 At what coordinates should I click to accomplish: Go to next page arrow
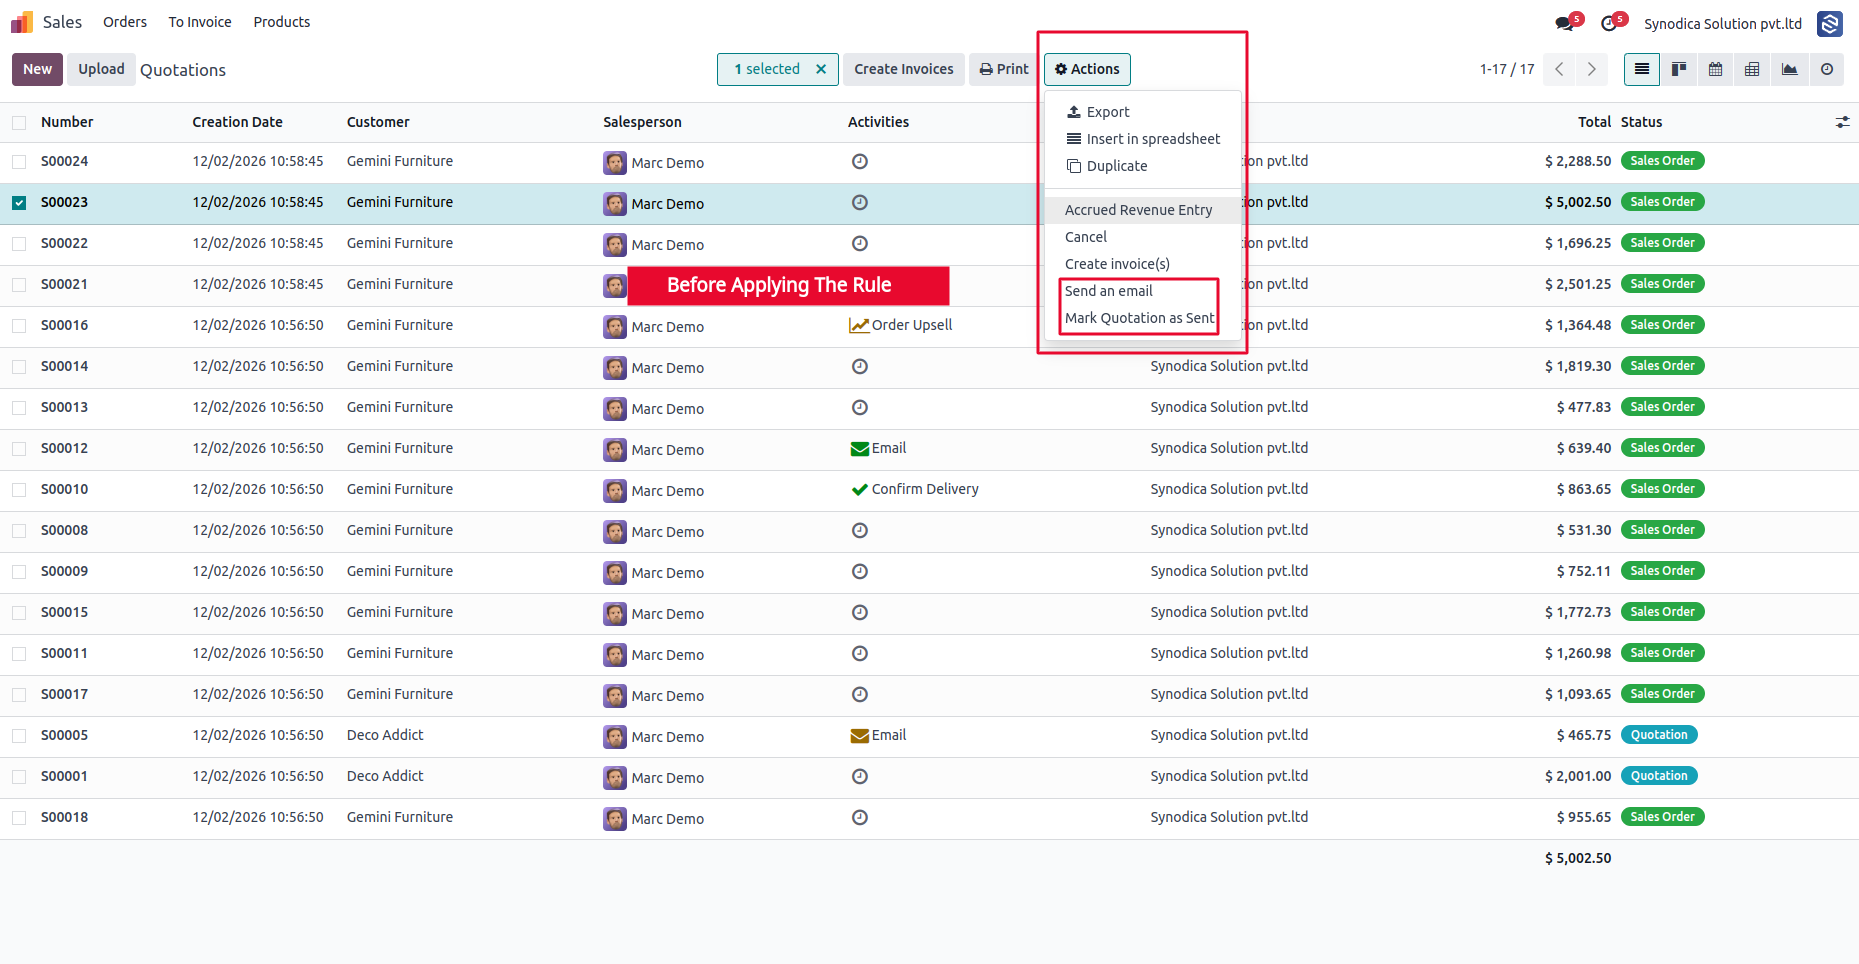tap(1591, 69)
